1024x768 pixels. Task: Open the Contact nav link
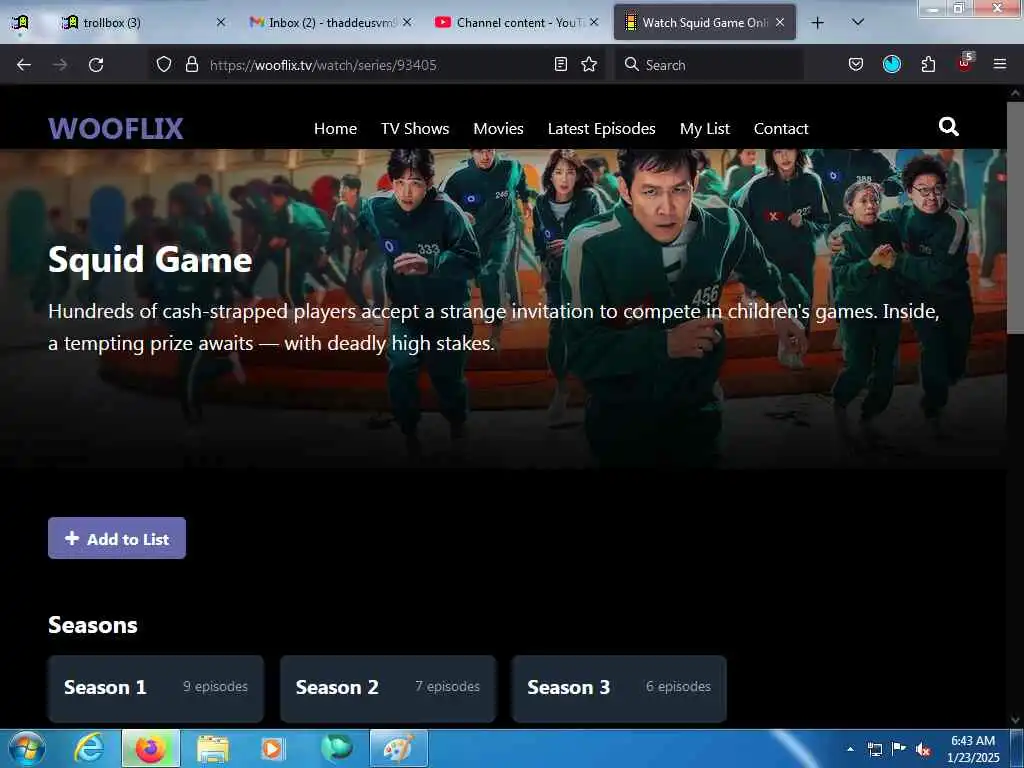coord(780,129)
